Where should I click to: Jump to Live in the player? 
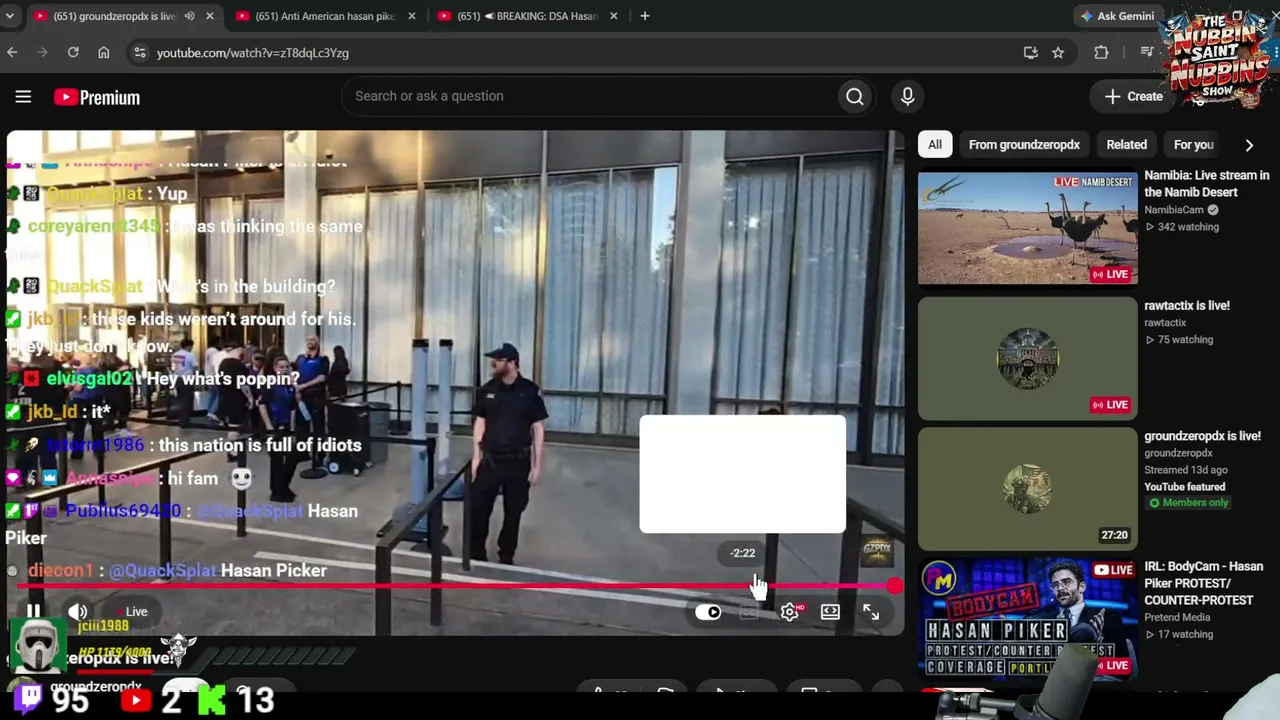(x=131, y=612)
